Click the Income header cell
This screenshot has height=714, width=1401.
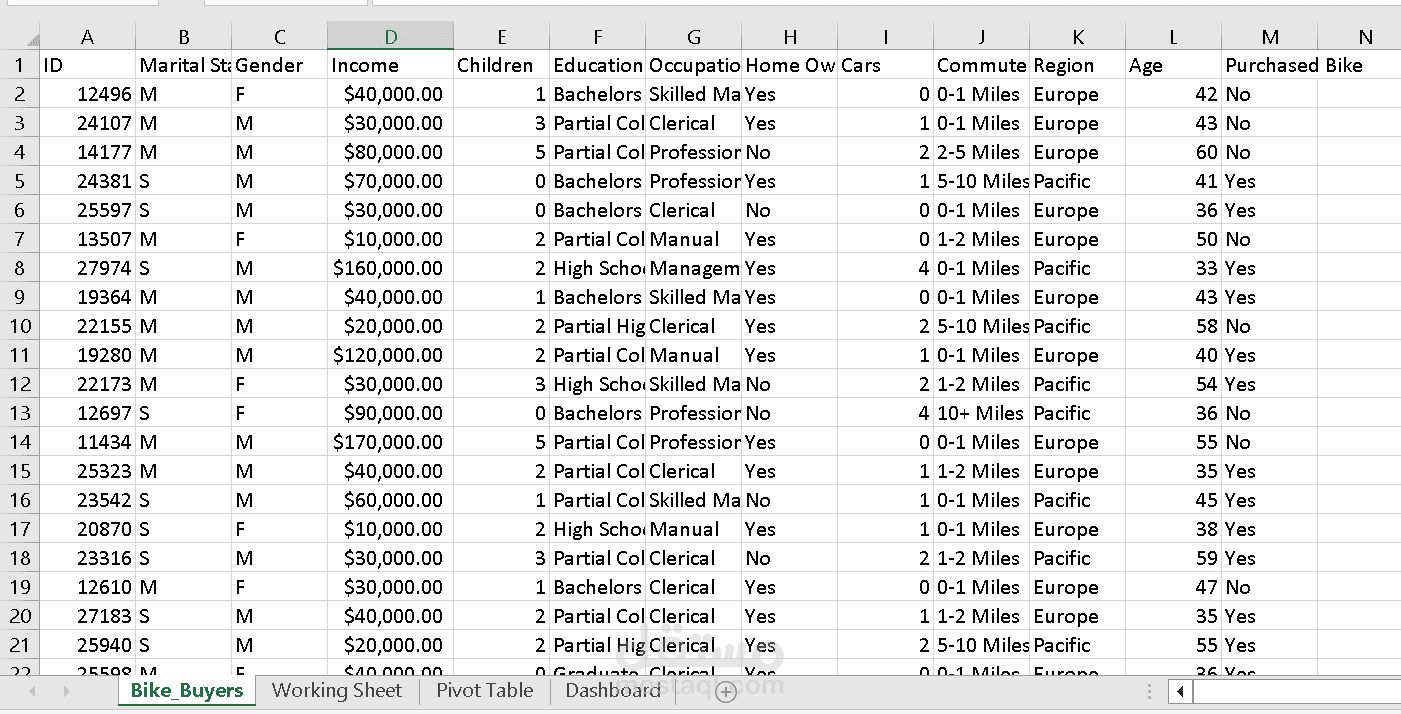click(391, 65)
